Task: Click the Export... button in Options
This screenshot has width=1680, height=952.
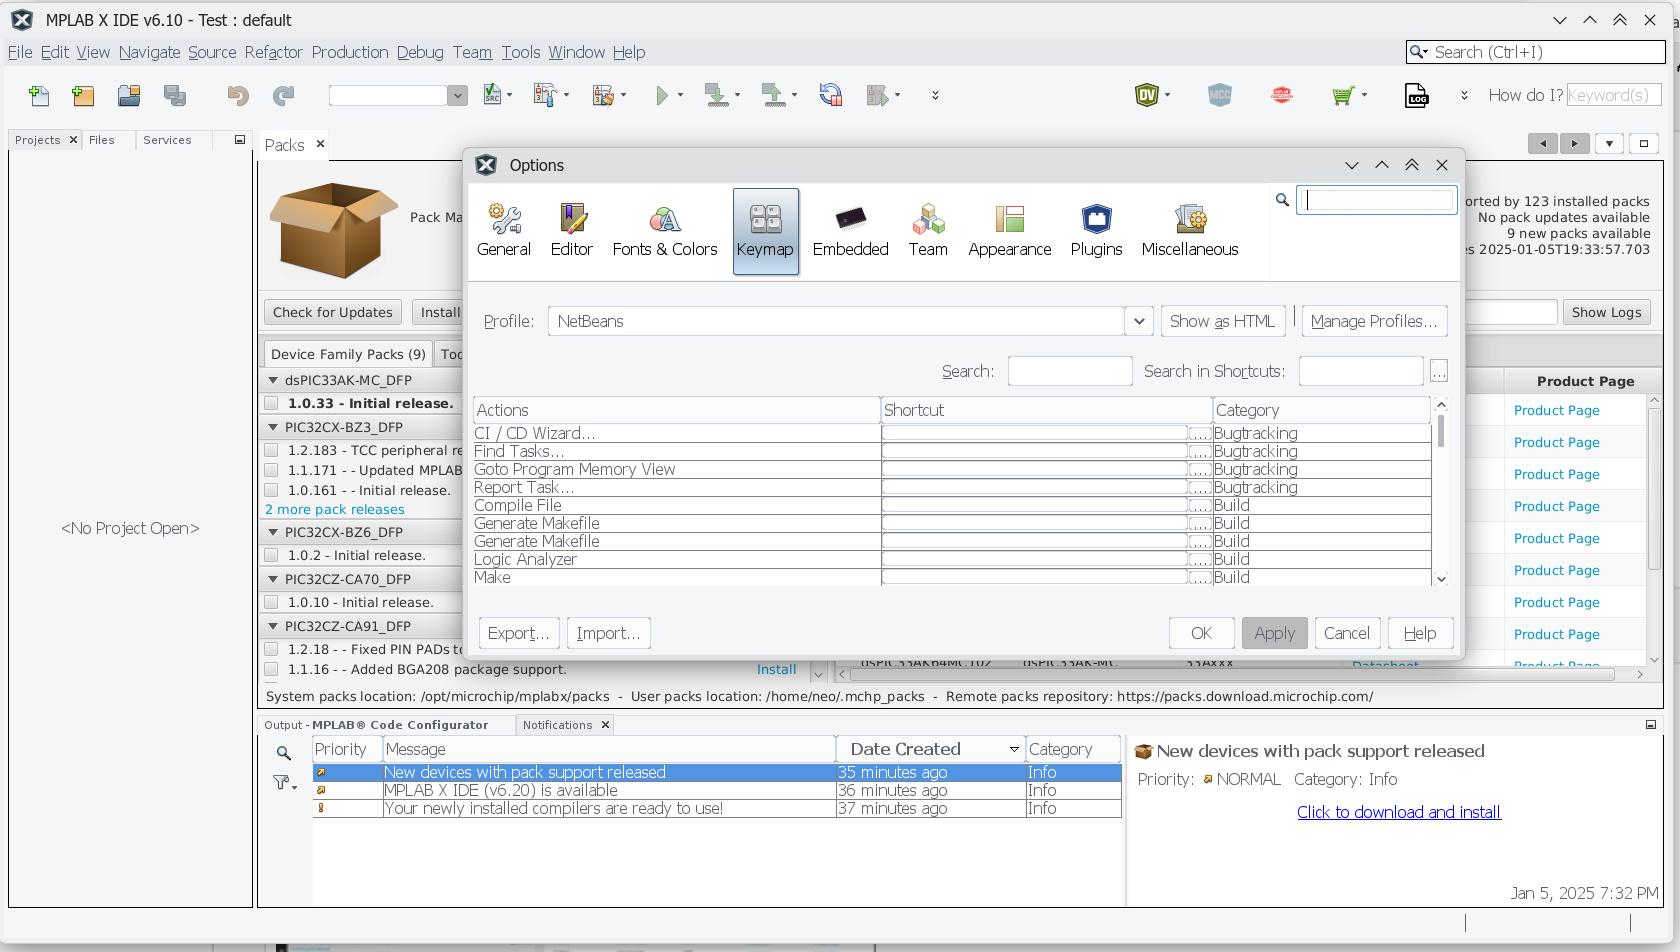Action: 518,633
